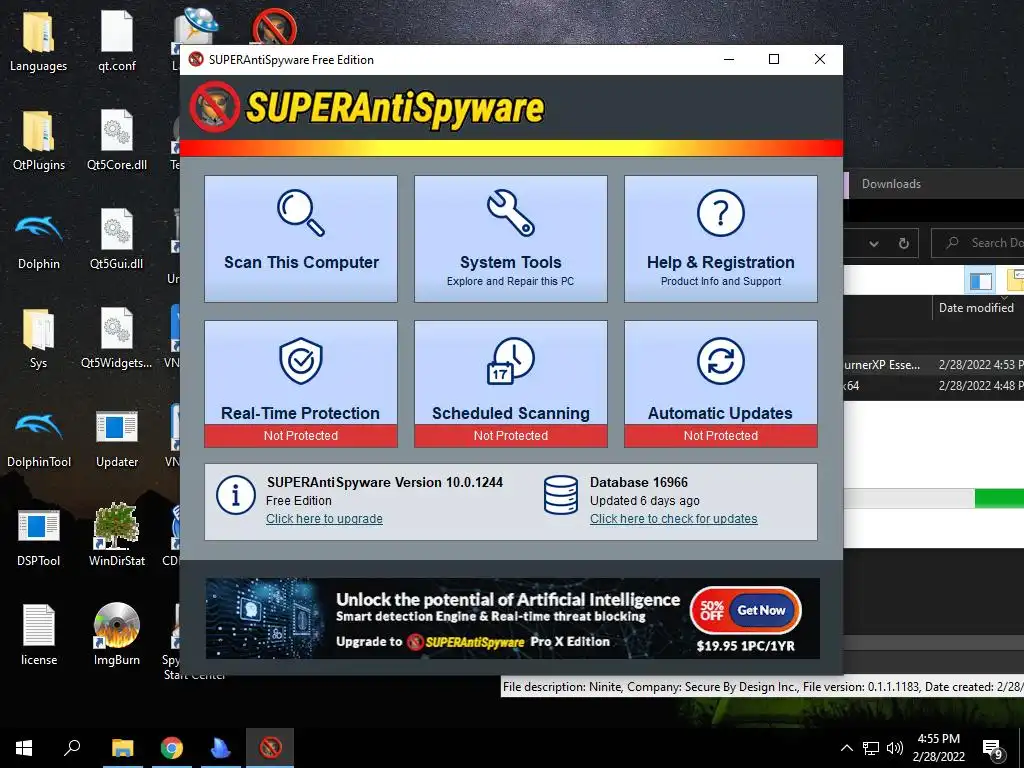Switch to Downloads tab in Explorer window

click(891, 184)
